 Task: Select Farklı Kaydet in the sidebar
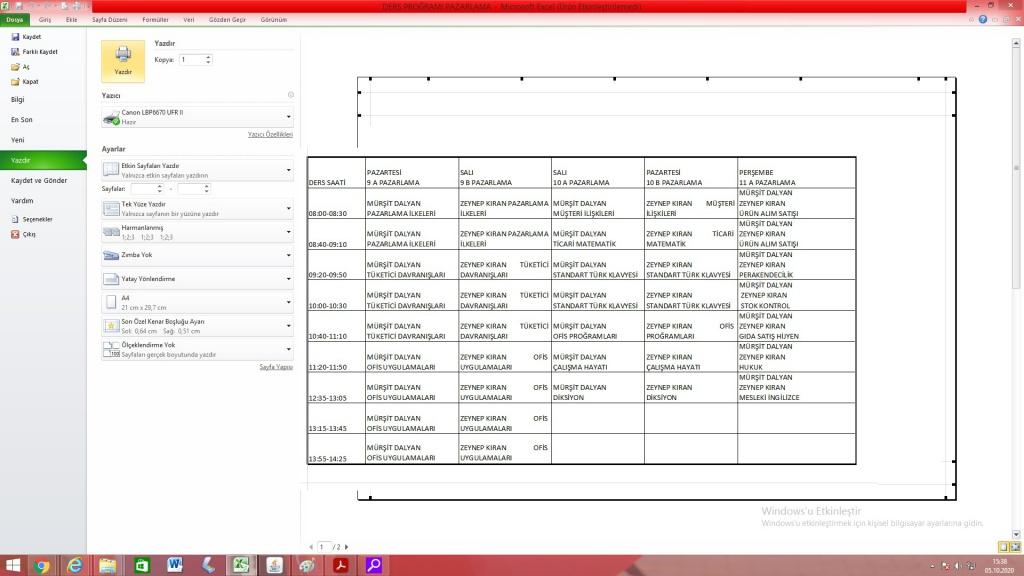tap(34, 51)
